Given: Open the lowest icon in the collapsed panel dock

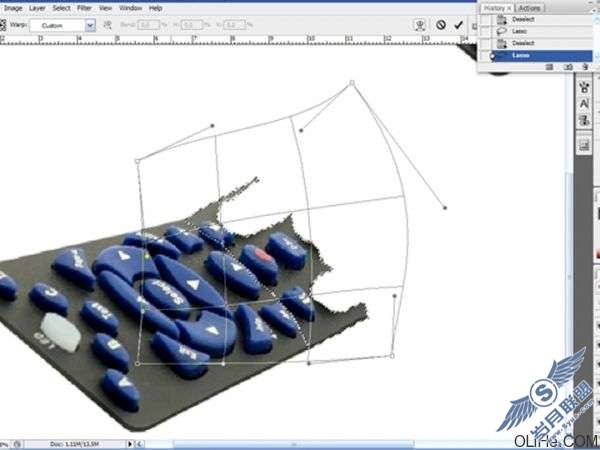Looking at the screenshot, I should (x=584, y=145).
